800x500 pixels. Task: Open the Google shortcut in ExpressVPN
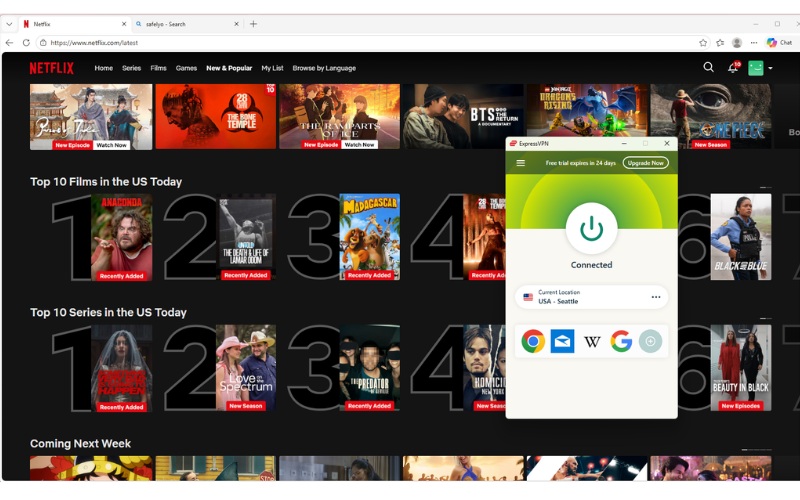621,341
